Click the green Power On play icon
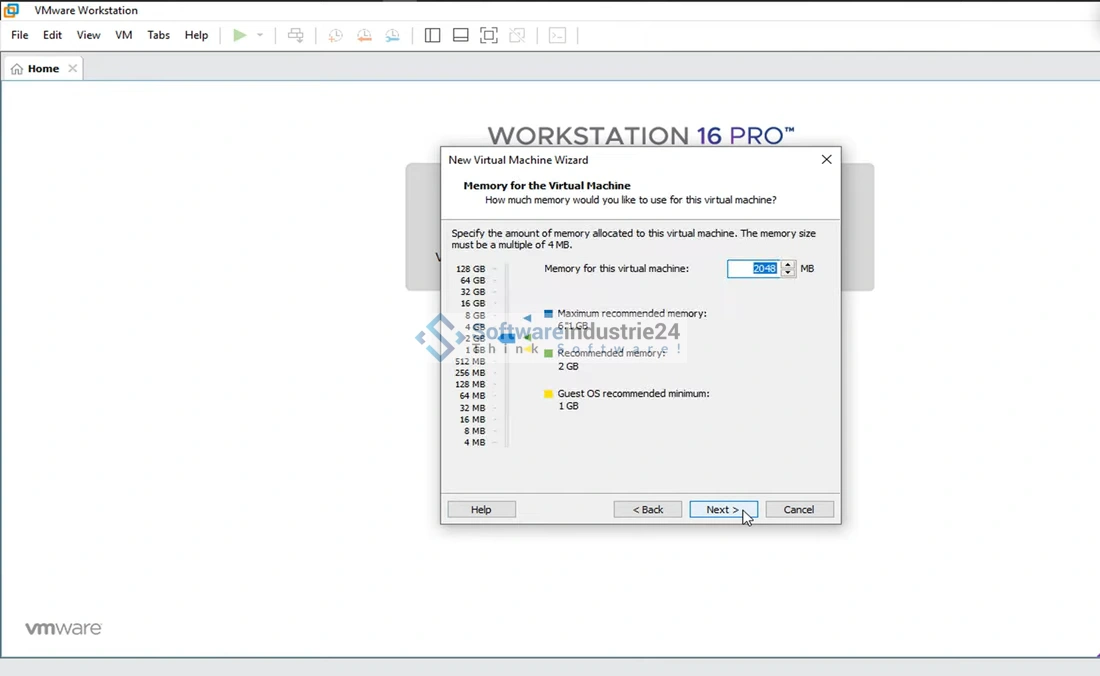This screenshot has height=676, width=1100. click(240, 35)
